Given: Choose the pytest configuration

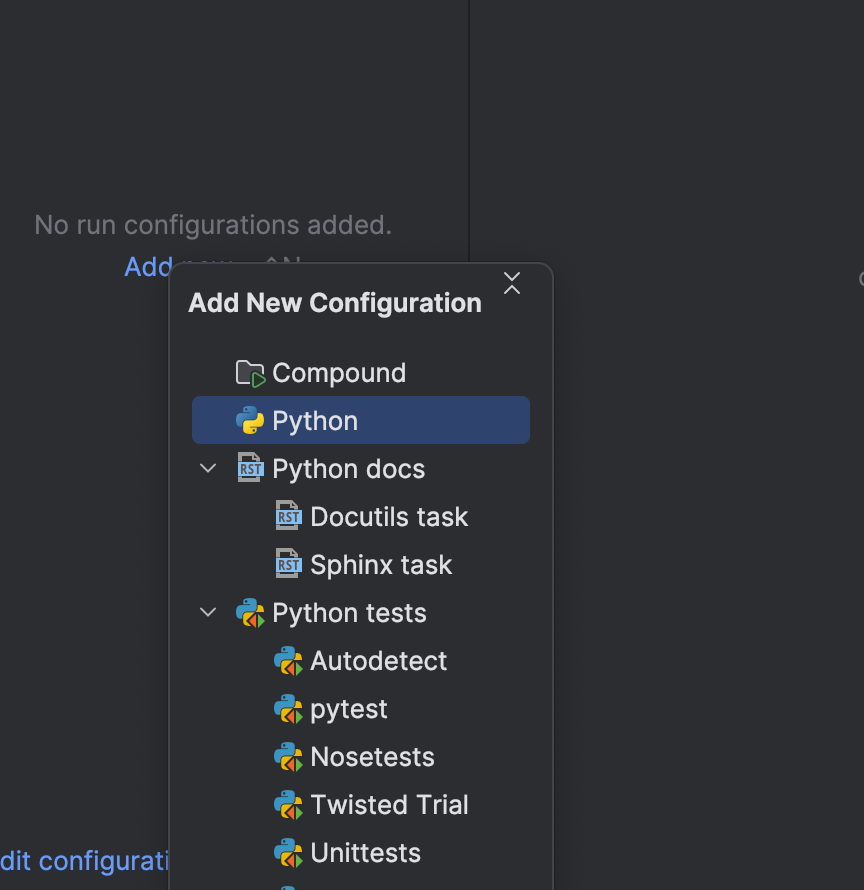Looking at the screenshot, I should coord(361,709).
